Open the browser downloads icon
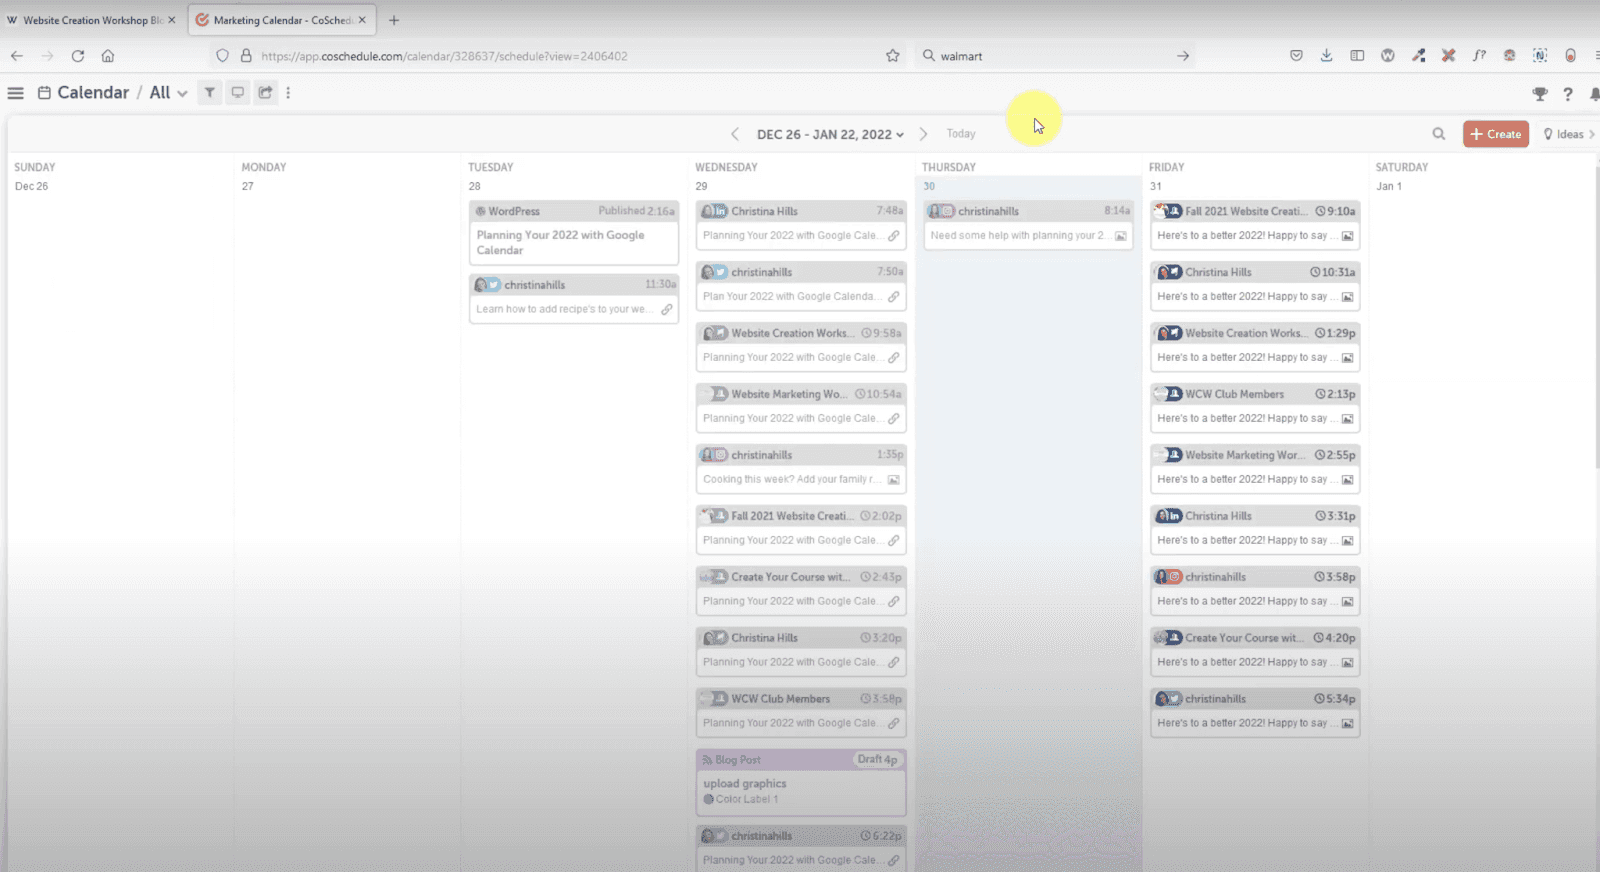1600x872 pixels. click(1326, 56)
